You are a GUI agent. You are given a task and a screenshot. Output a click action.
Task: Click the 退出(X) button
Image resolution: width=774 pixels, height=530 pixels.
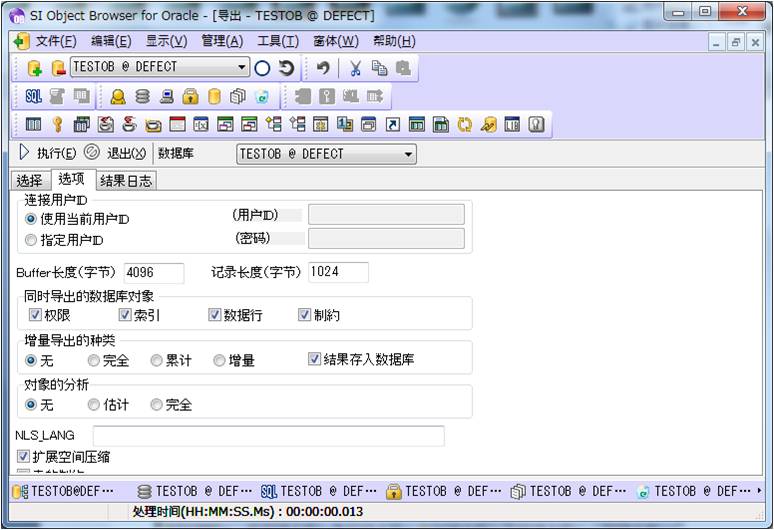115,153
